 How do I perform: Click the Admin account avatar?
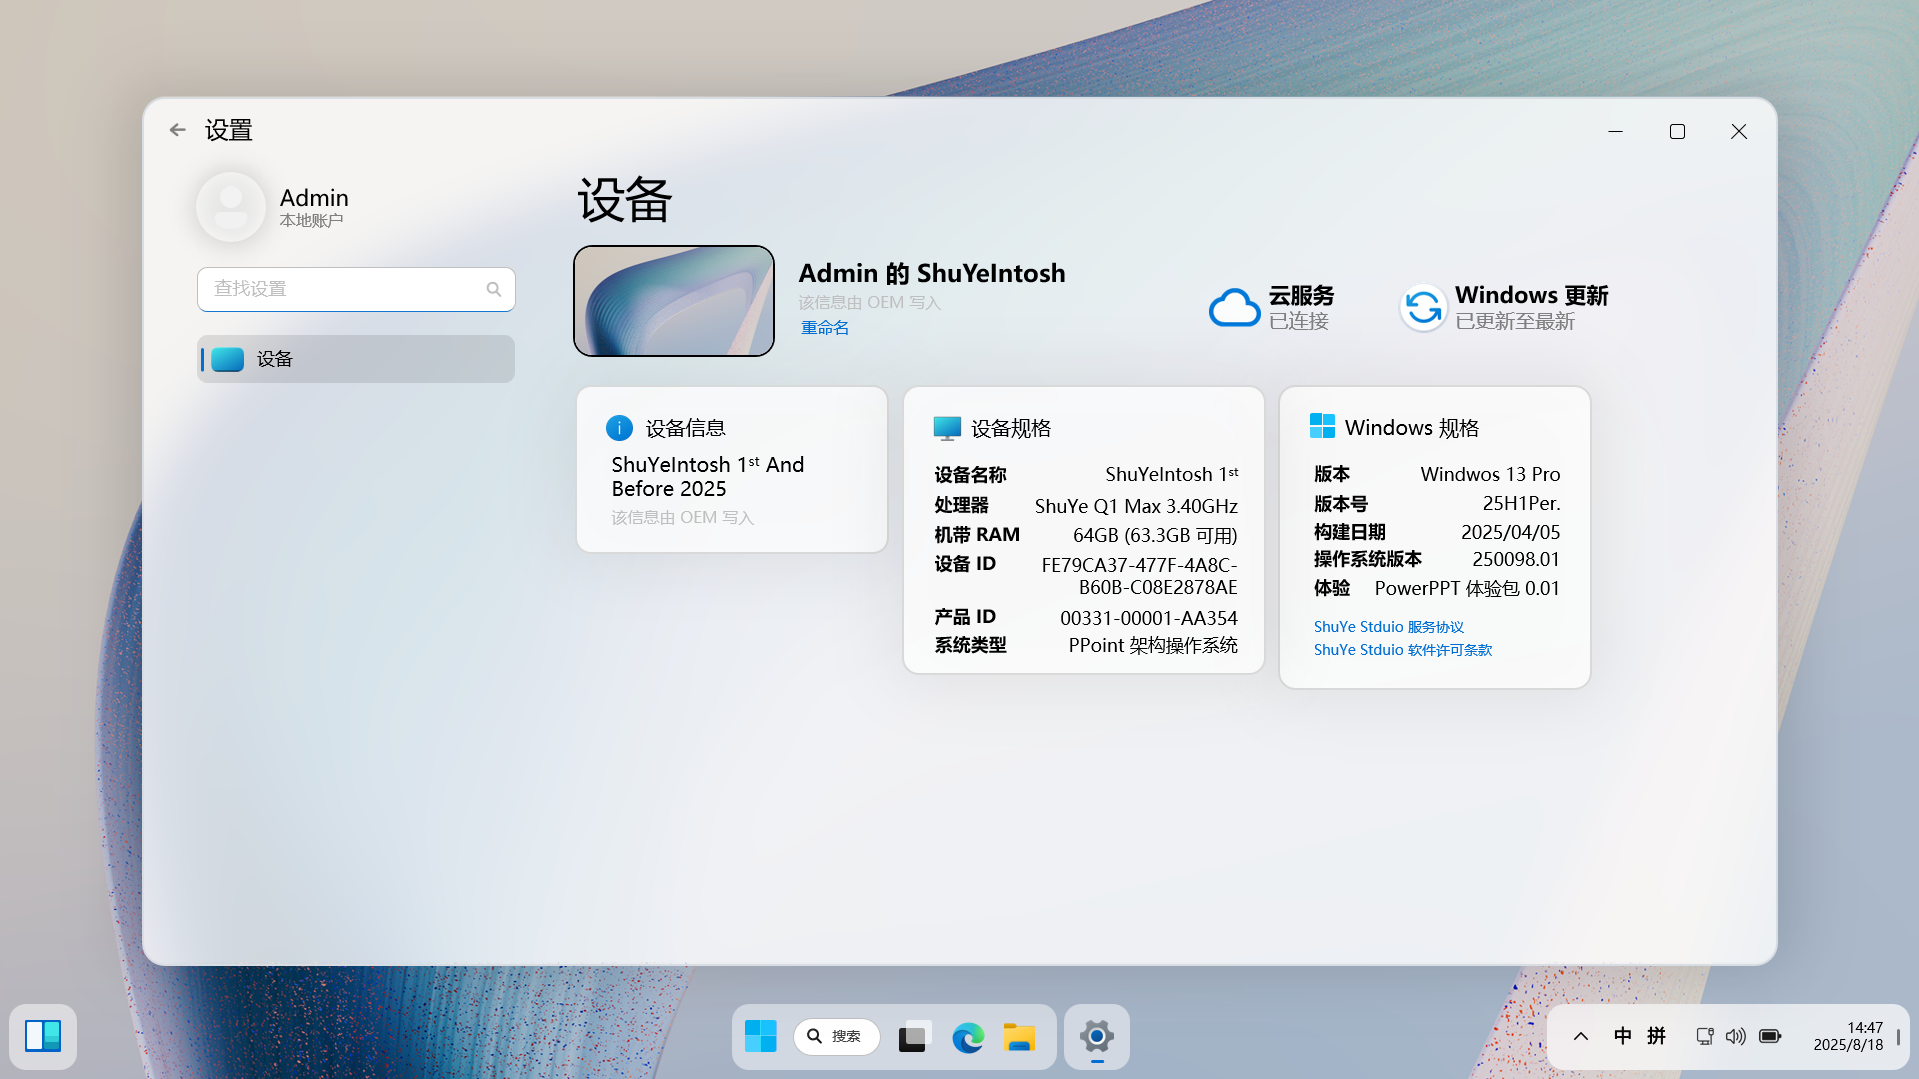[x=231, y=207]
